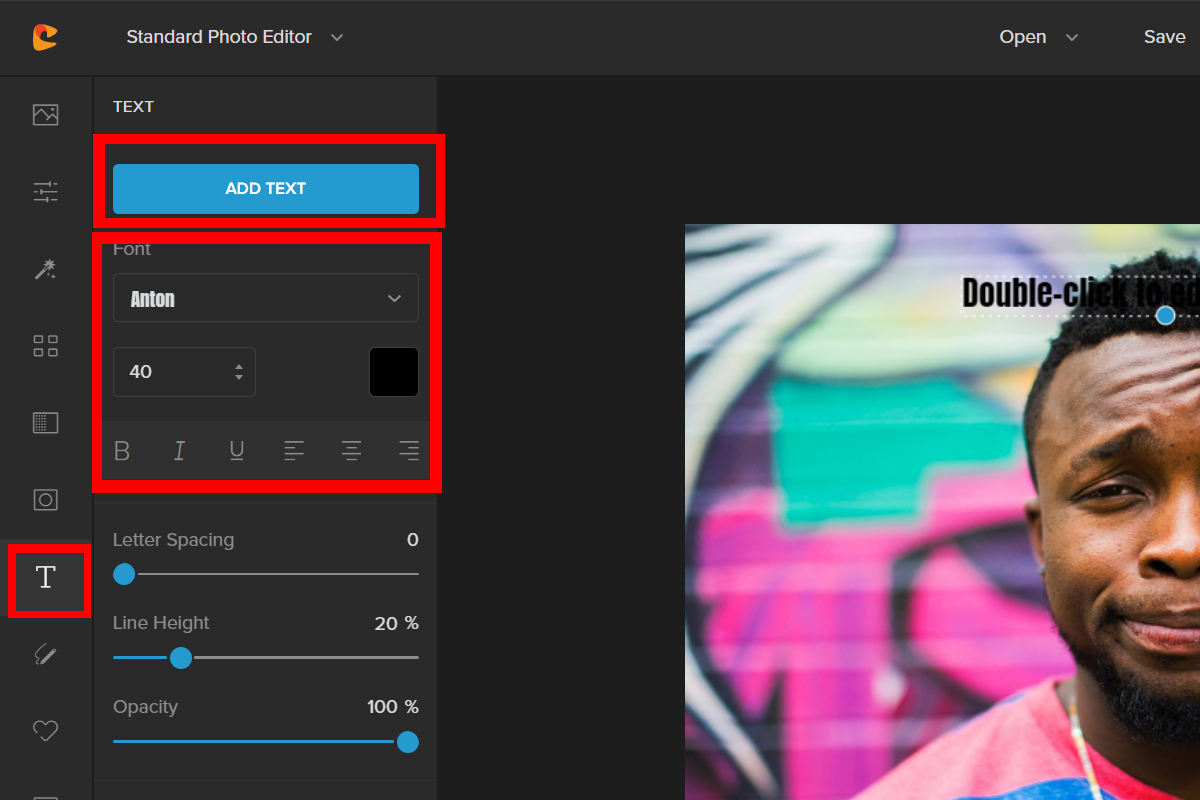Viewport: 1200px width, 800px height.
Task: Toggle italic text formatting
Action: pyautogui.click(x=179, y=451)
